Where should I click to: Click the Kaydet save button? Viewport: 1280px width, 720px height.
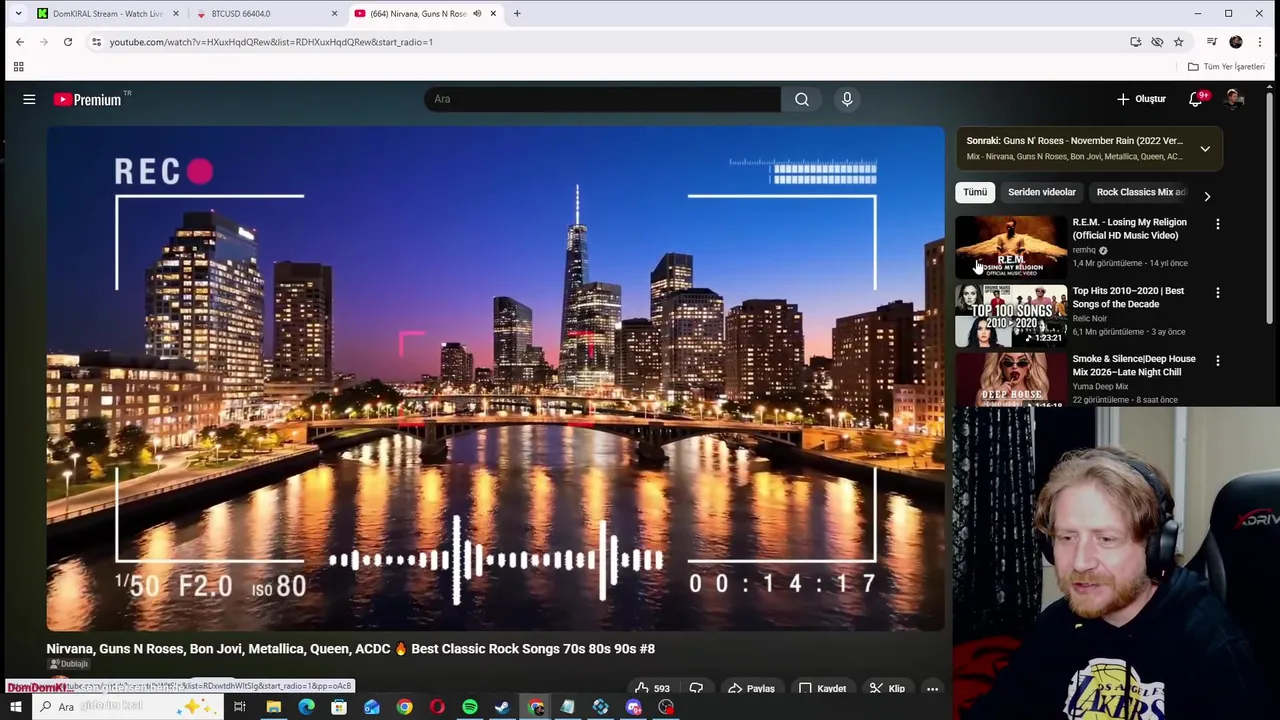[823, 688]
